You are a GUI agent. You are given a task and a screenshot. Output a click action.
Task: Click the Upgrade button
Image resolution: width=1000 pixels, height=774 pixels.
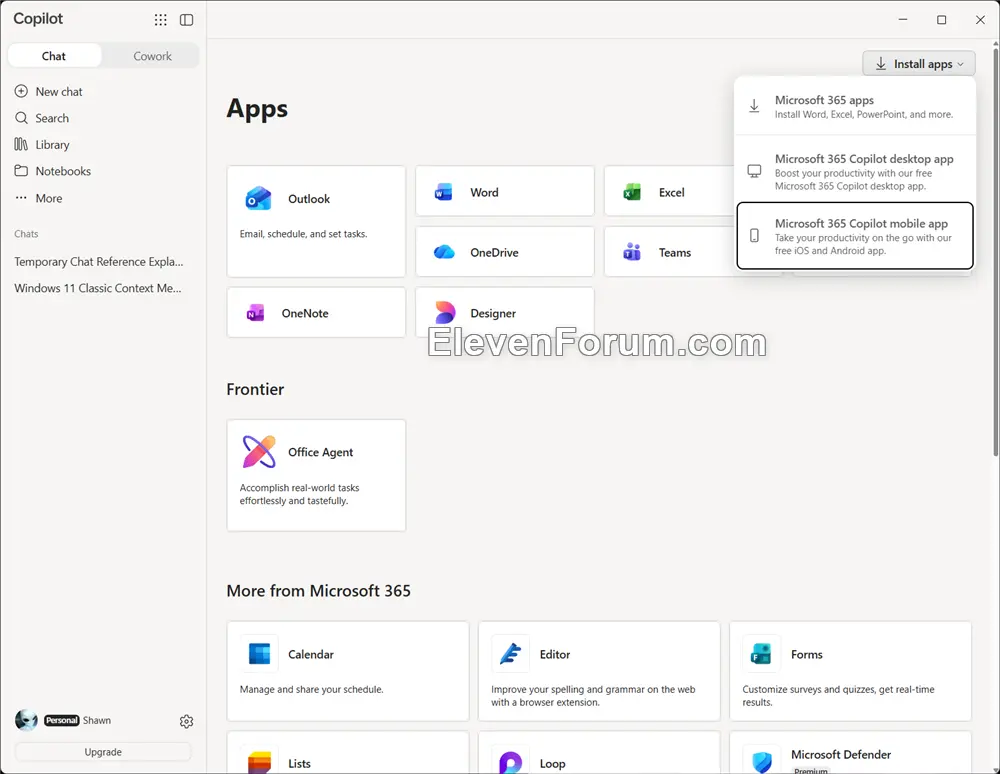pos(103,752)
